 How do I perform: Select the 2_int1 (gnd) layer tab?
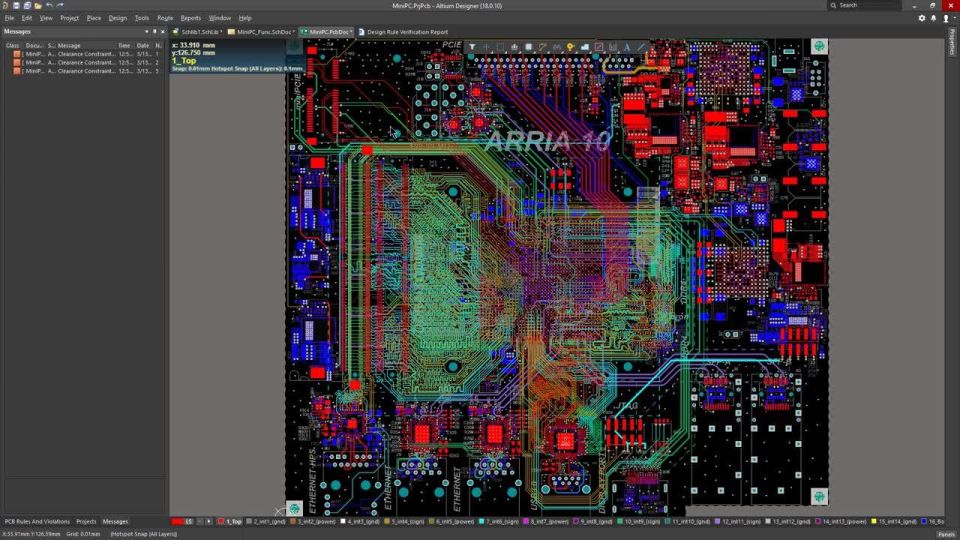click(266, 522)
